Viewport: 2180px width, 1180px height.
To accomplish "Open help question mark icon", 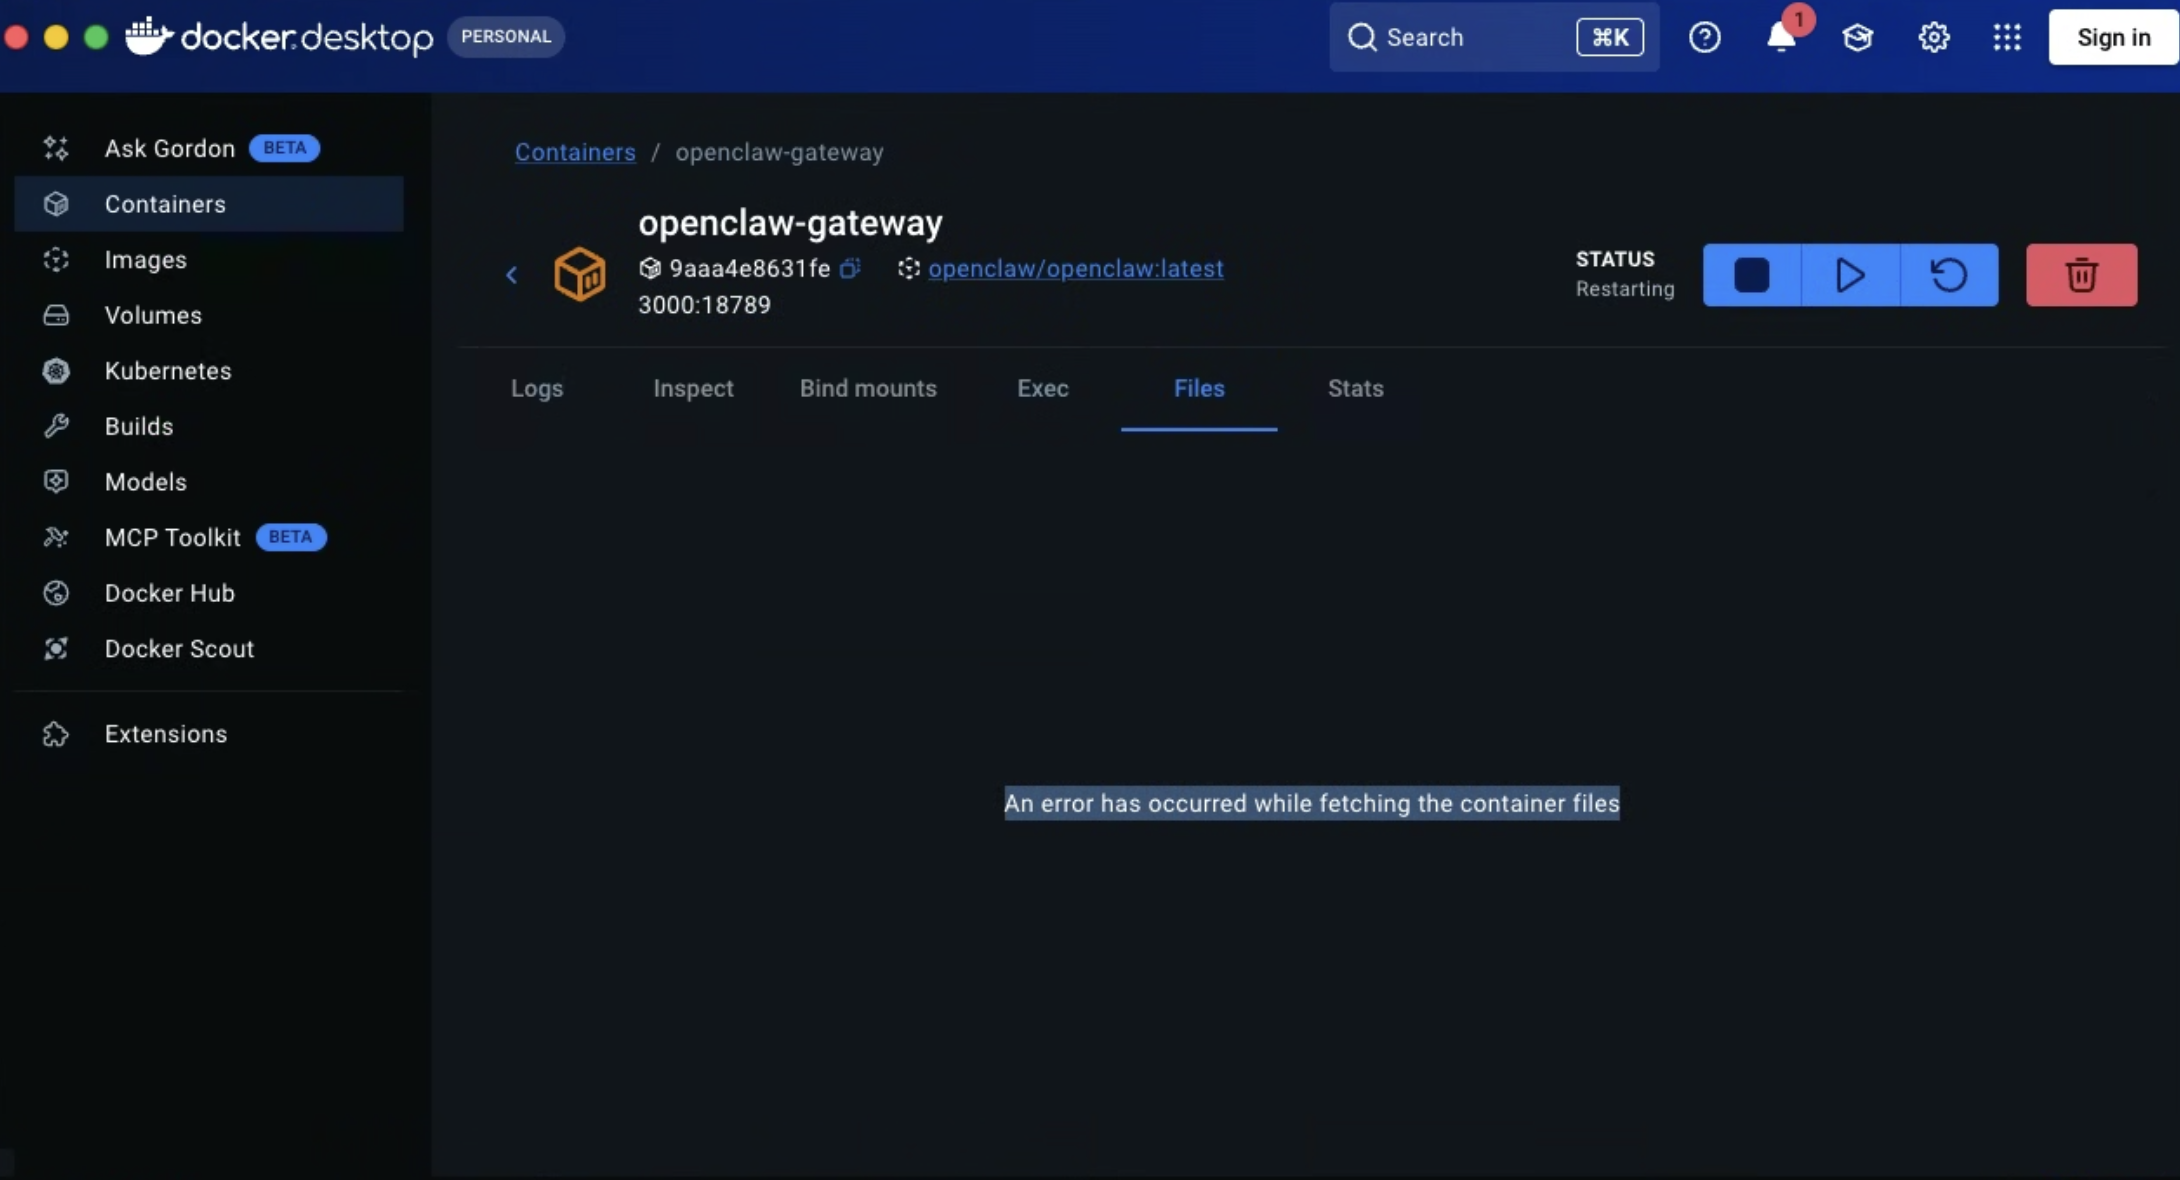I will pyautogui.click(x=1704, y=38).
